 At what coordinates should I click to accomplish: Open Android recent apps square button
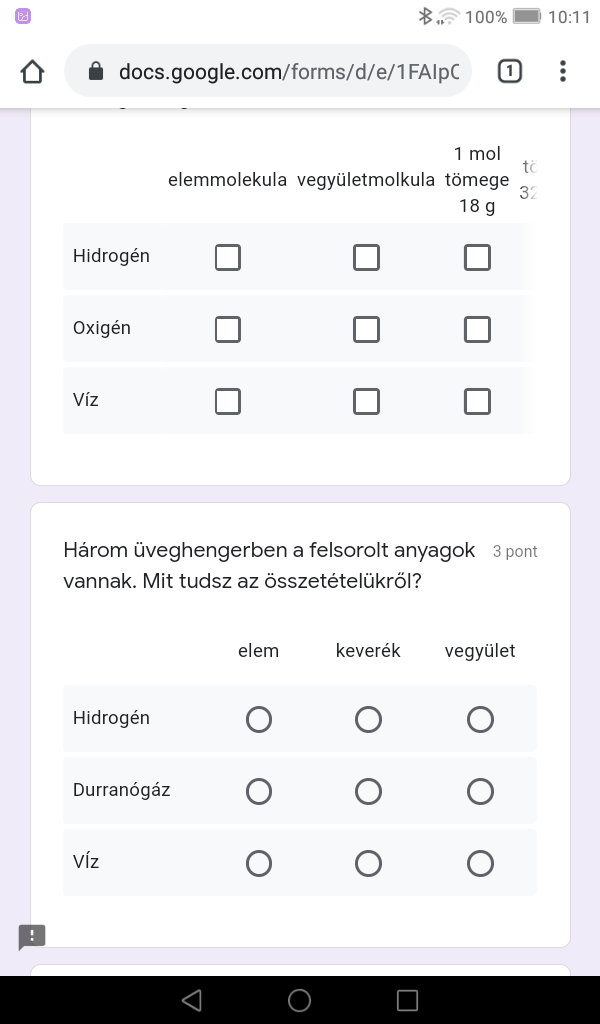tap(407, 1000)
